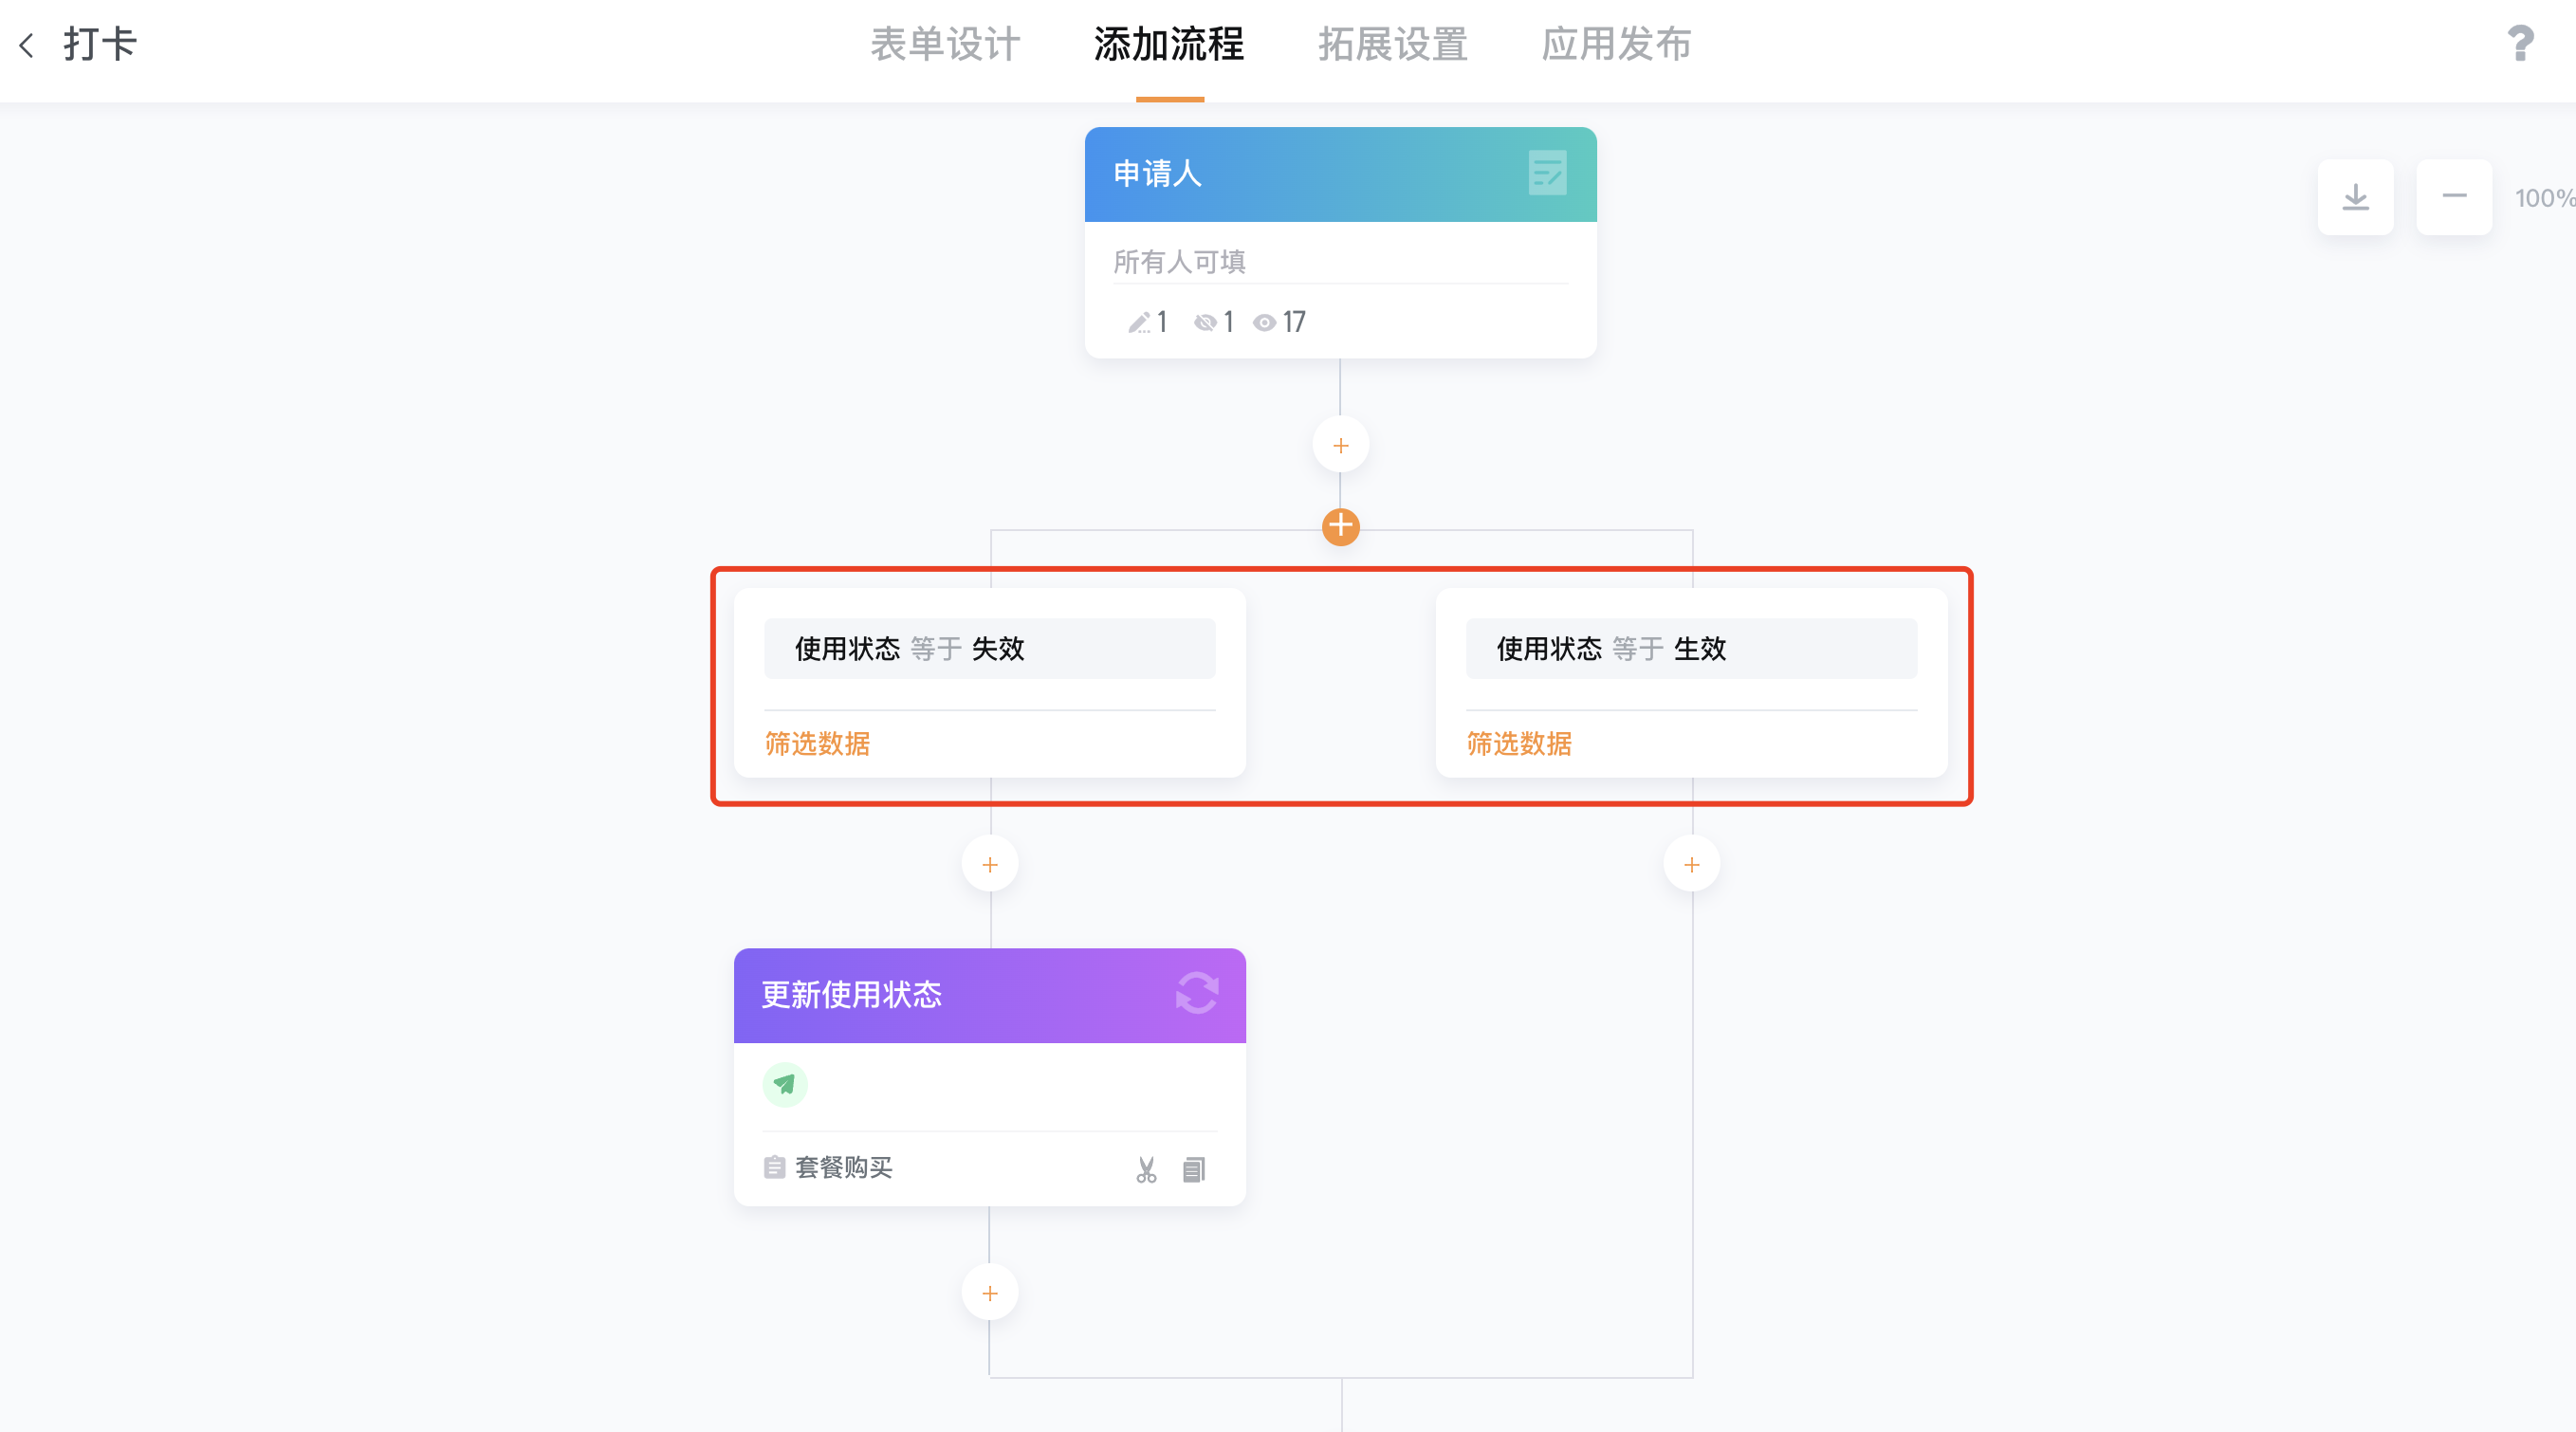Open the 拓展设置 tab
Viewport: 2576px width, 1432px height.
[x=1393, y=45]
